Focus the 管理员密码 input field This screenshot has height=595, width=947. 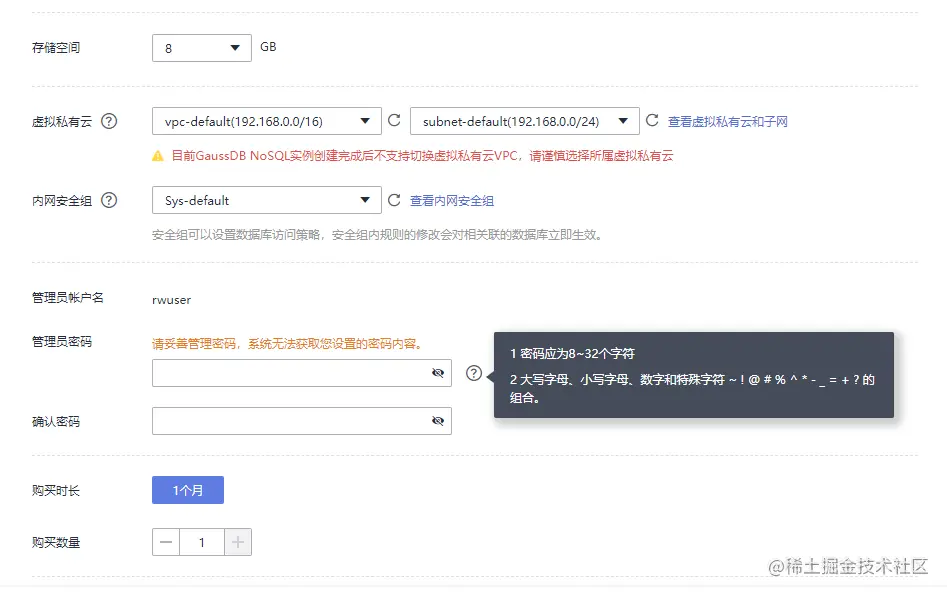[301, 373]
